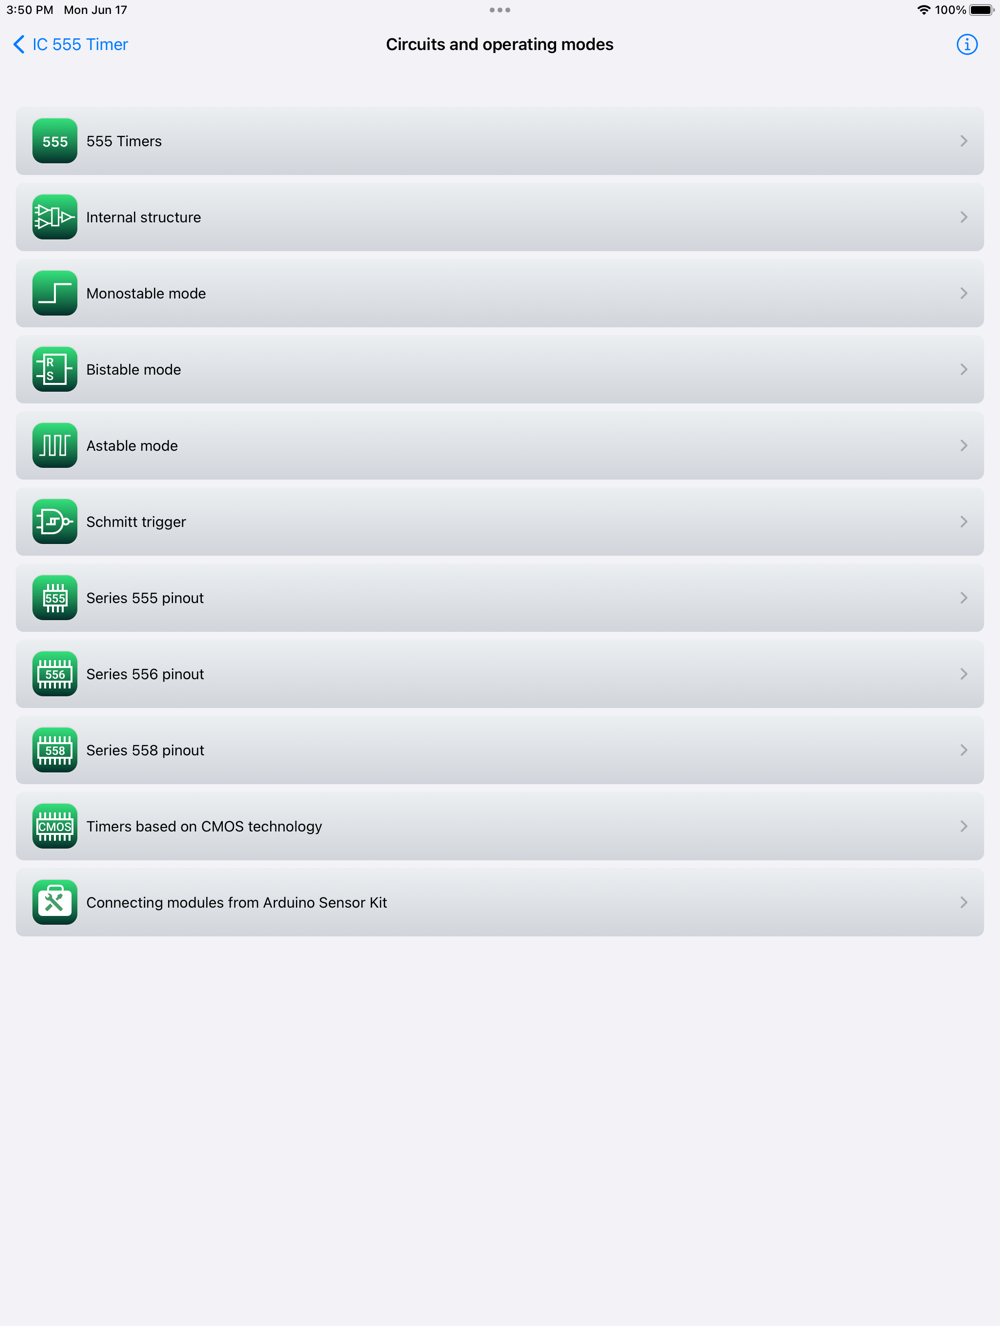Click the Bistable mode RS flip-flop icon
The width and height of the screenshot is (1000, 1334).
point(54,369)
